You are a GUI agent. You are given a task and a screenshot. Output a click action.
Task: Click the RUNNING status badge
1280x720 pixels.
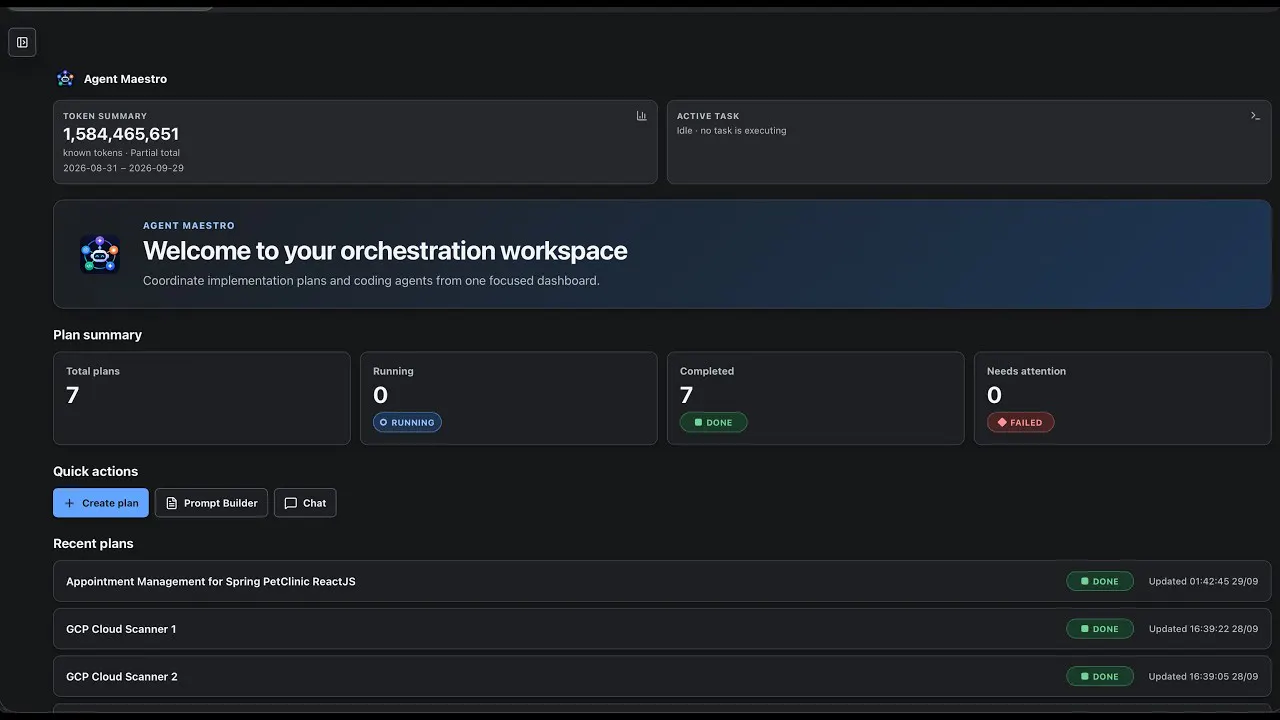click(x=407, y=422)
